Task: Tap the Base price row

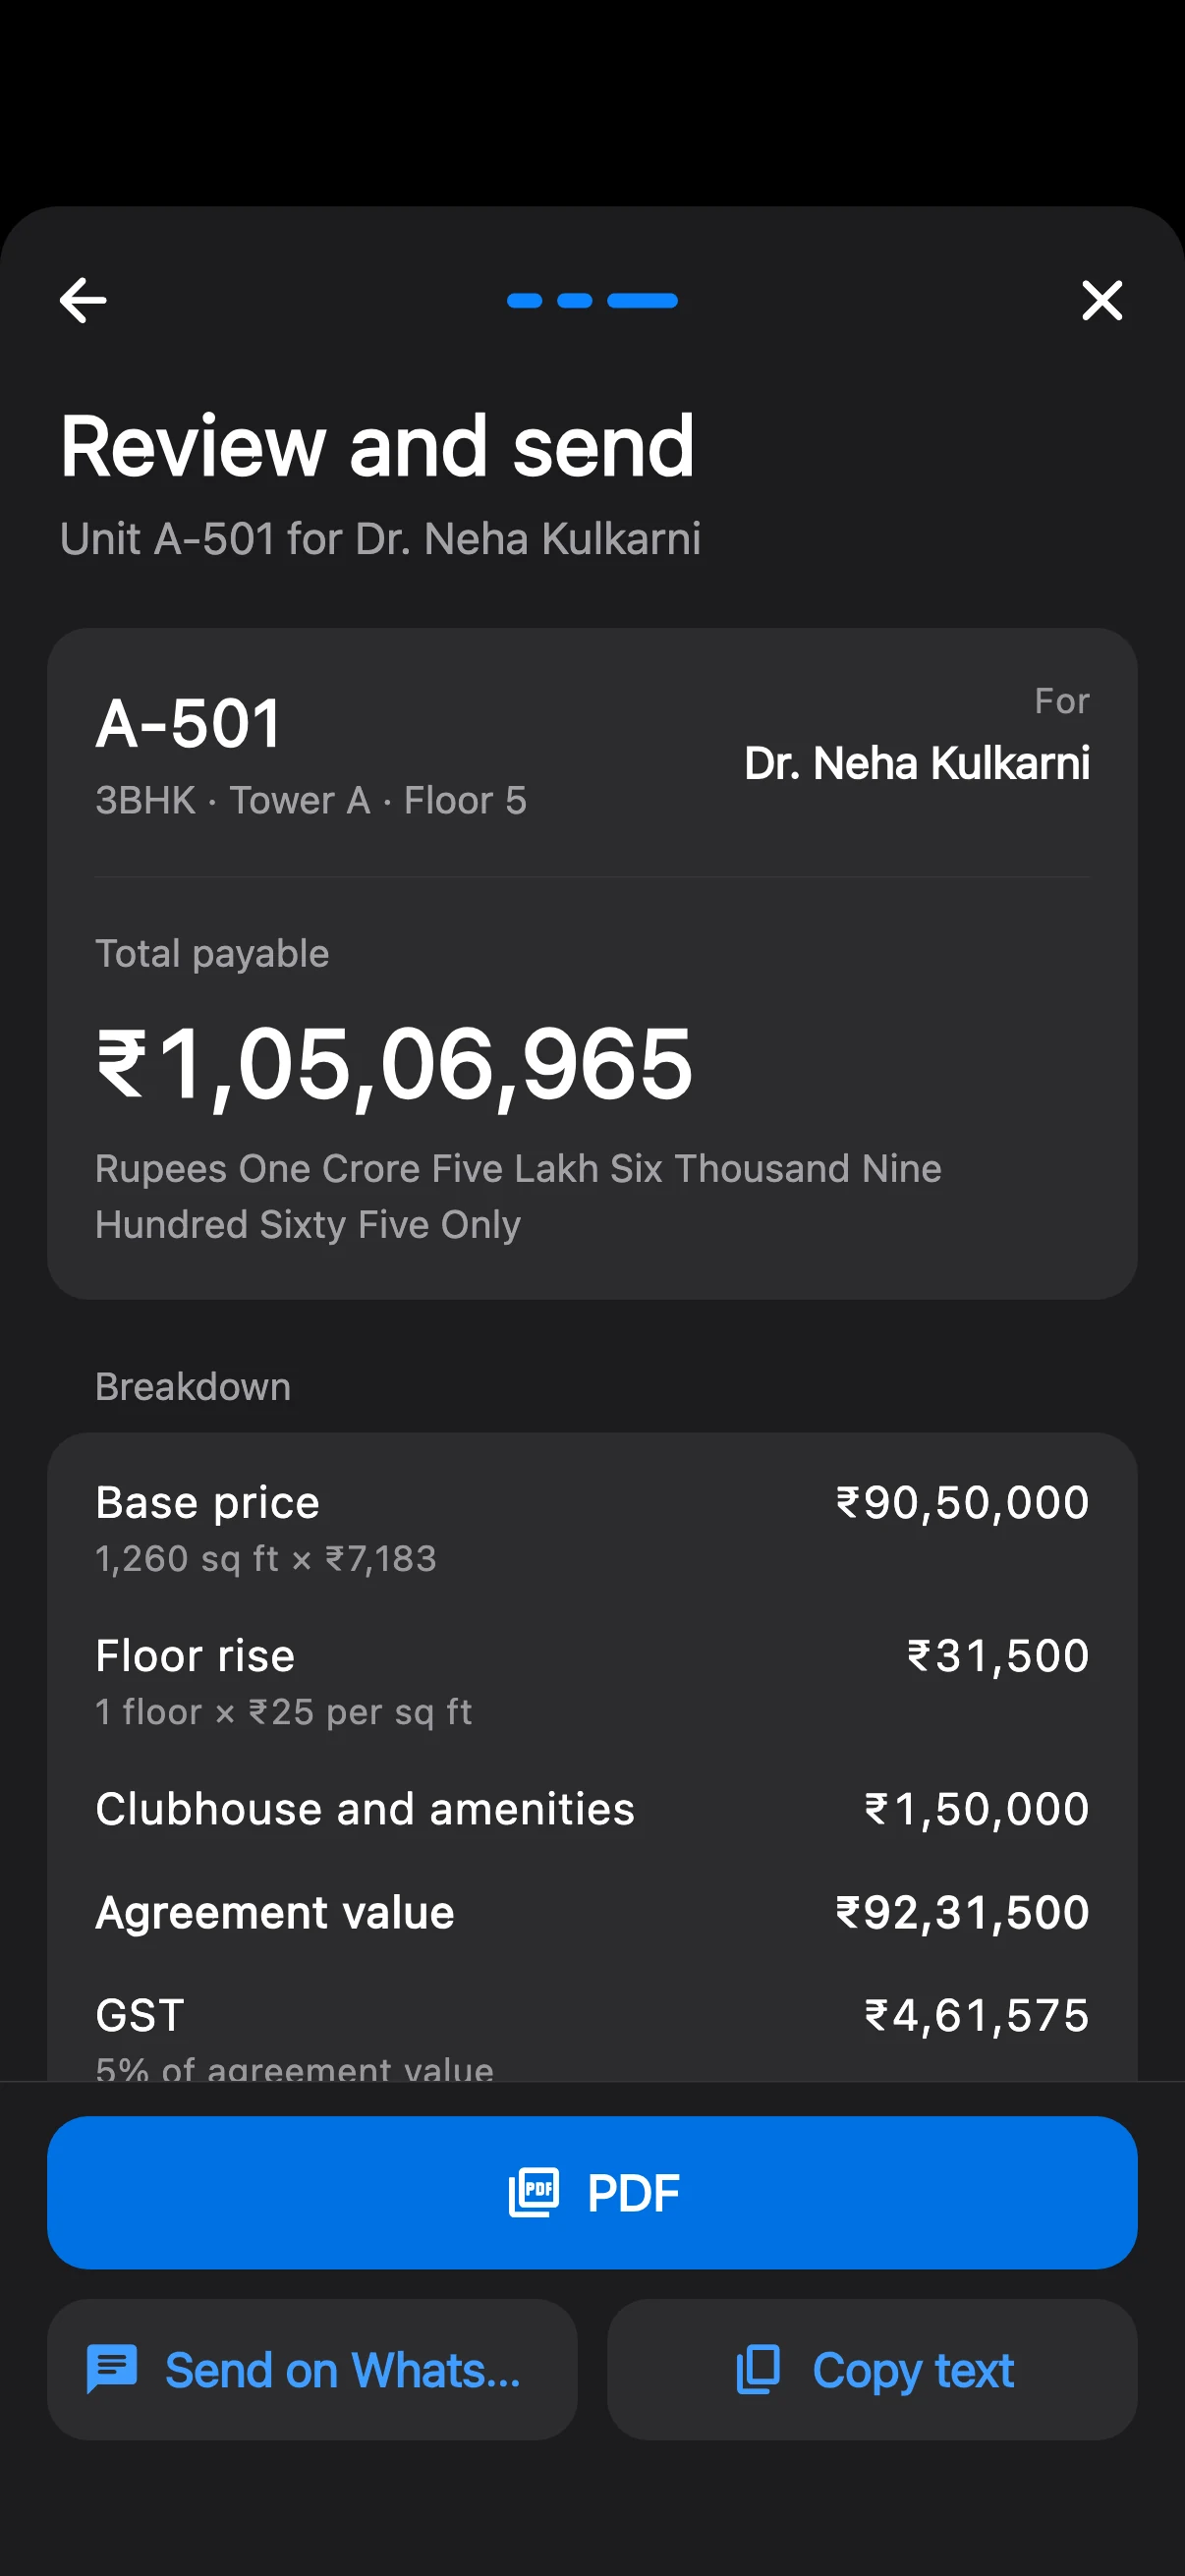Action: (x=592, y=1529)
